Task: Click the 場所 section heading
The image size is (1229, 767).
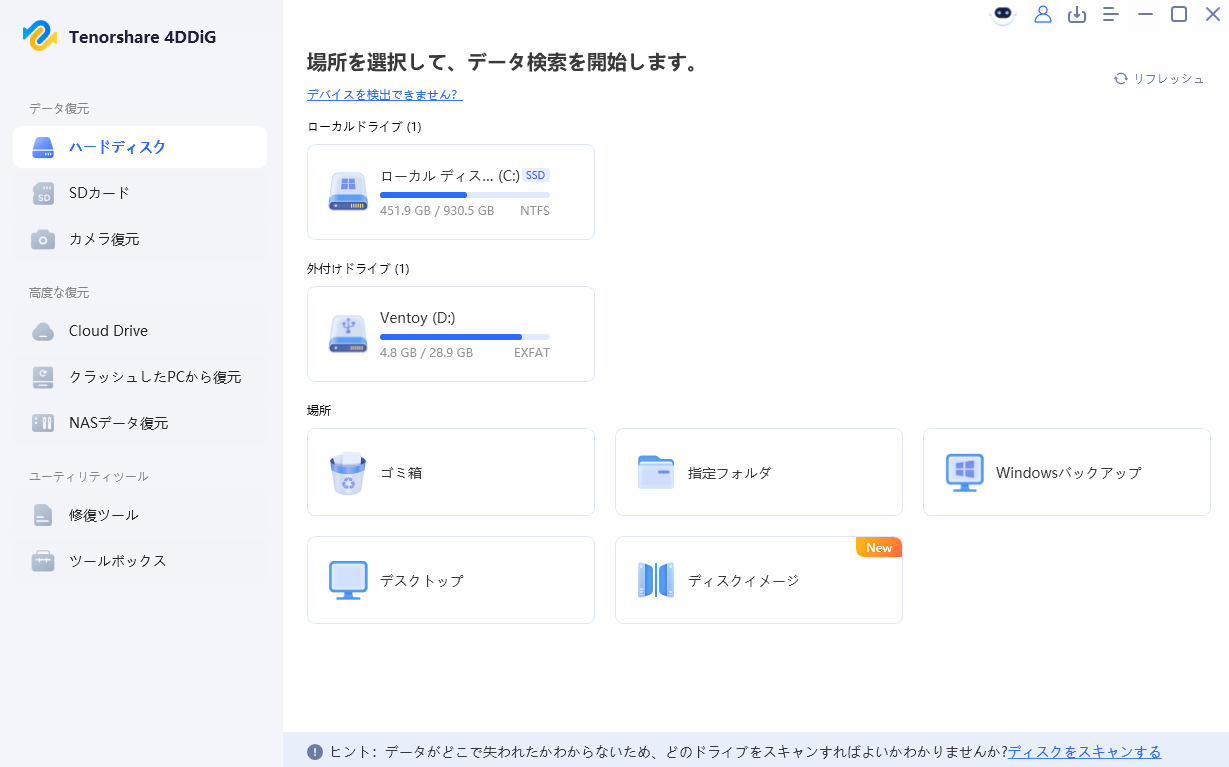Action: [319, 411]
